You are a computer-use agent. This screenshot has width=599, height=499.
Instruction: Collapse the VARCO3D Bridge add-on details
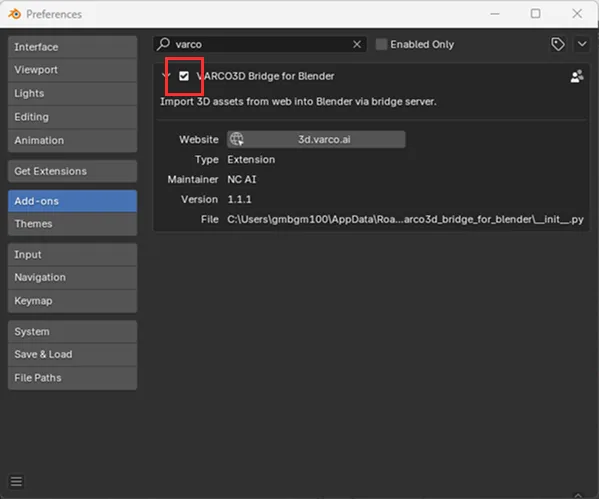165,76
